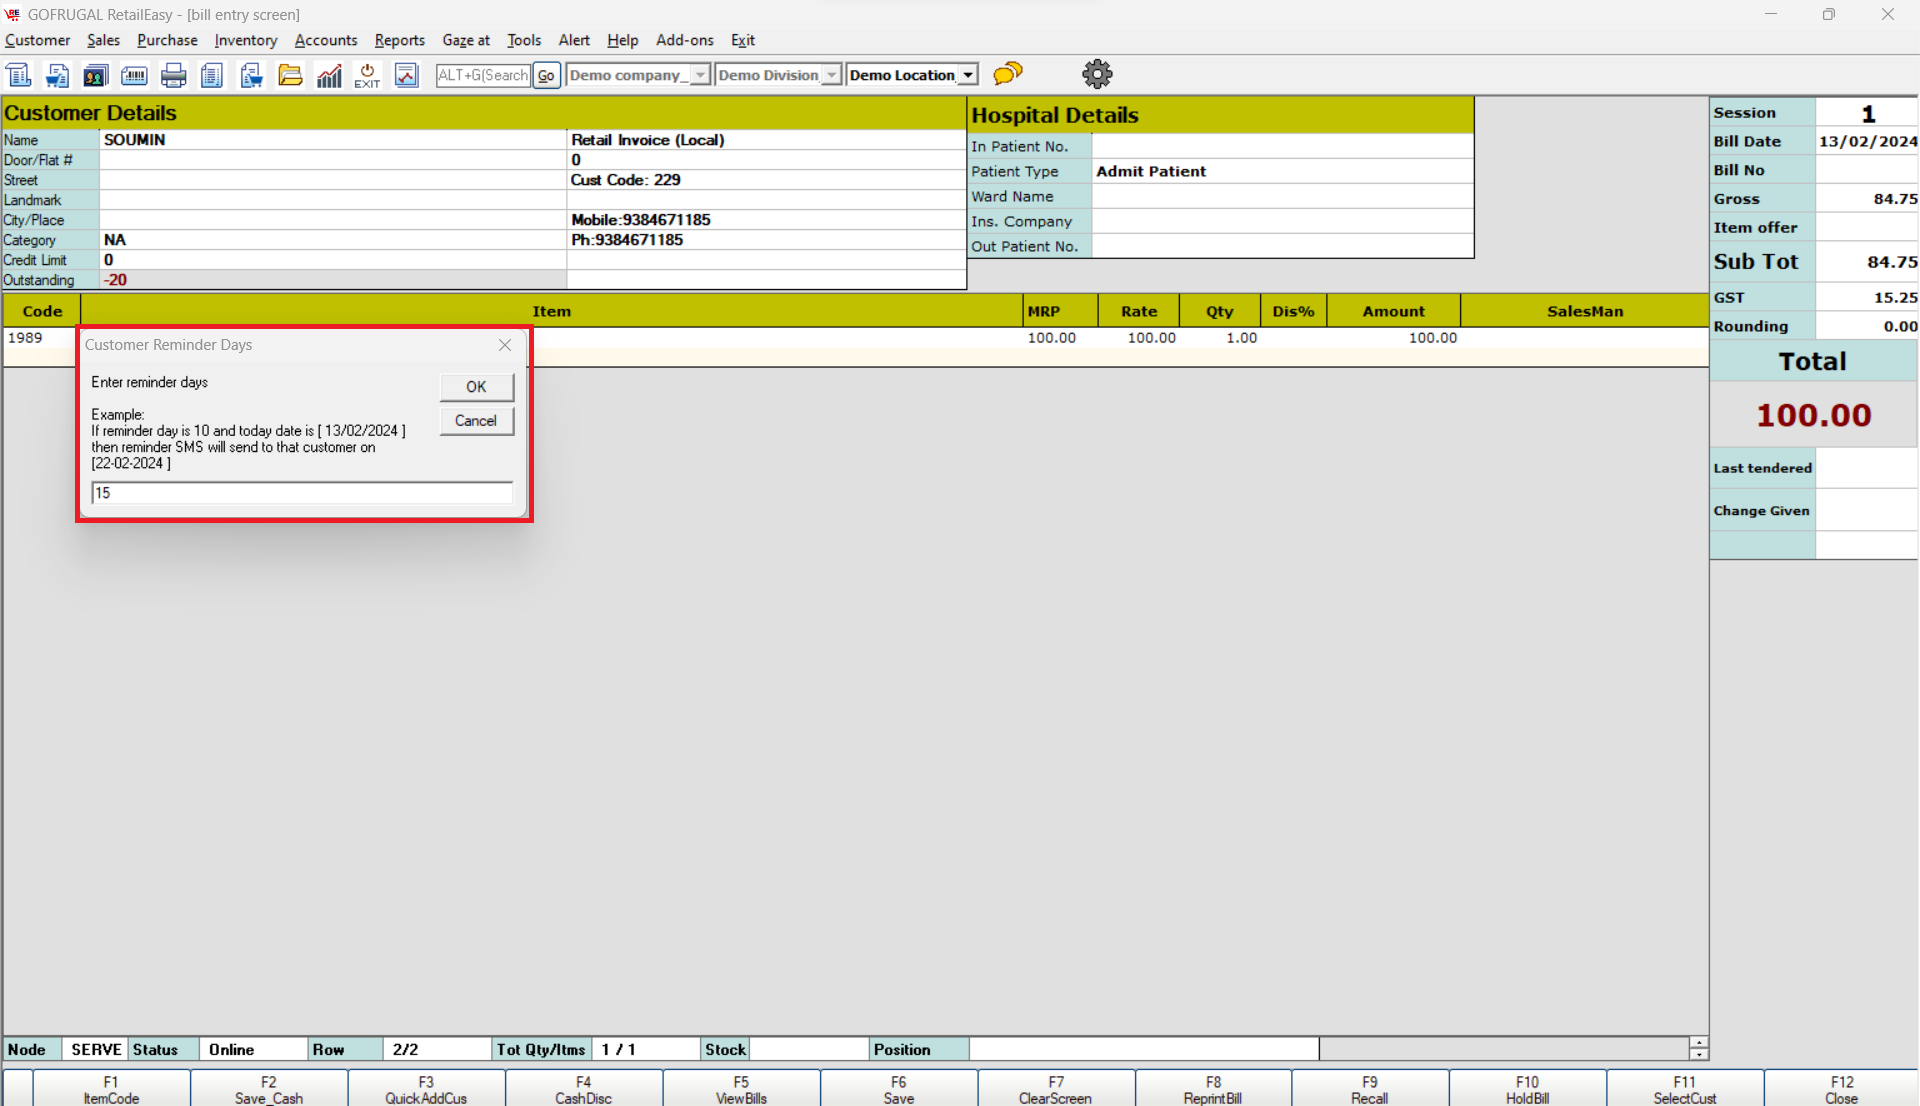1920x1106 pixels.
Task: Open the Inventory menu
Action: (x=245, y=40)
